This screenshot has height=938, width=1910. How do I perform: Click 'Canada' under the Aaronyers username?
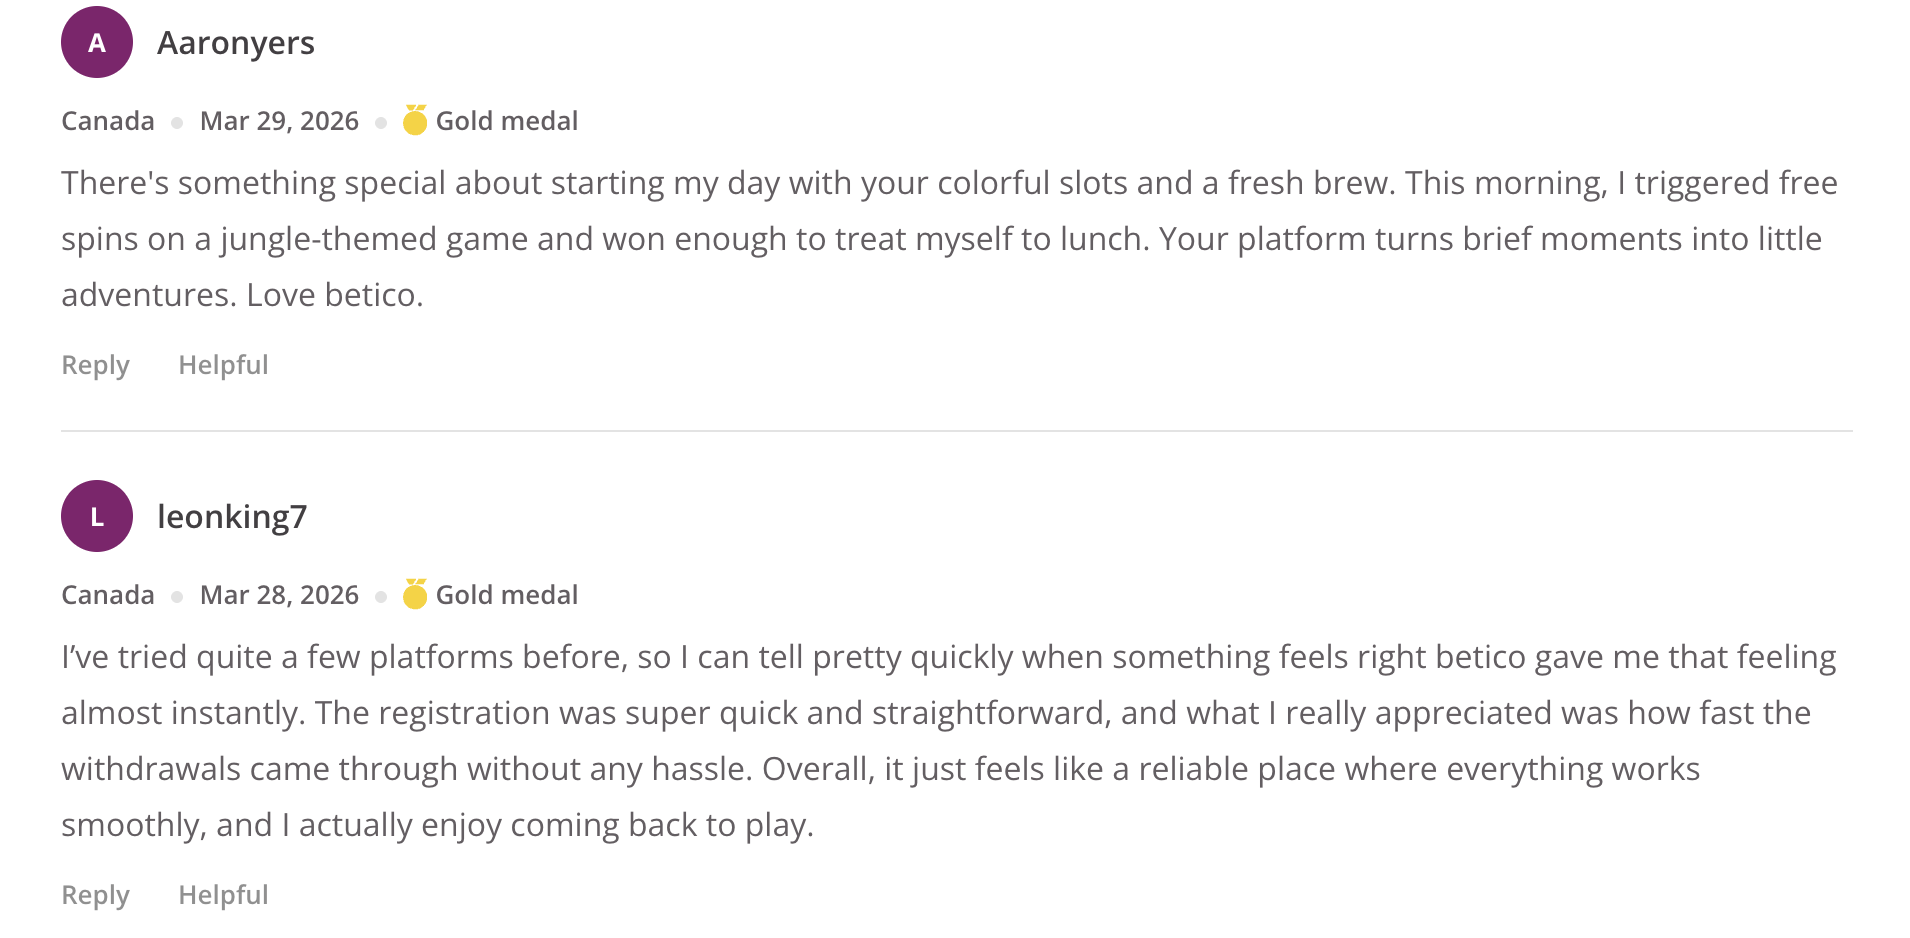[x=108, y=121]
